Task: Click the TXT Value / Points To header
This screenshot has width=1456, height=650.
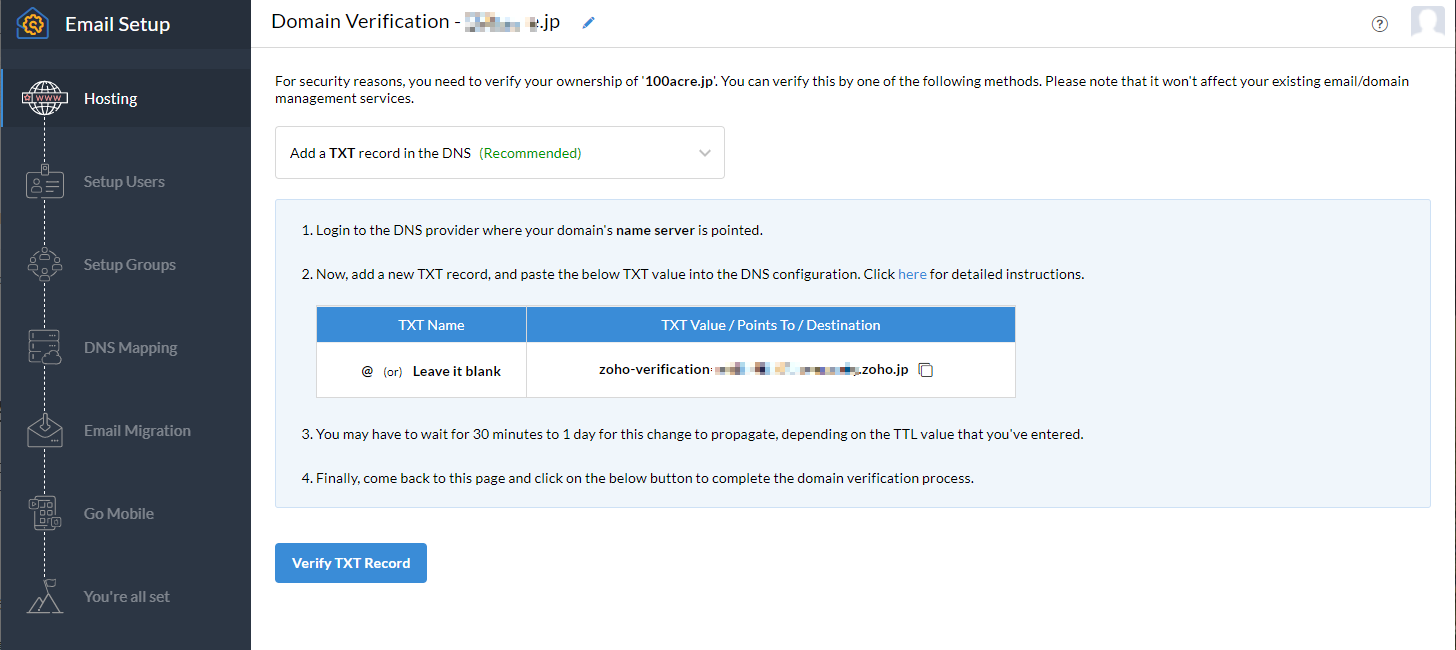Action: point(771,325)
